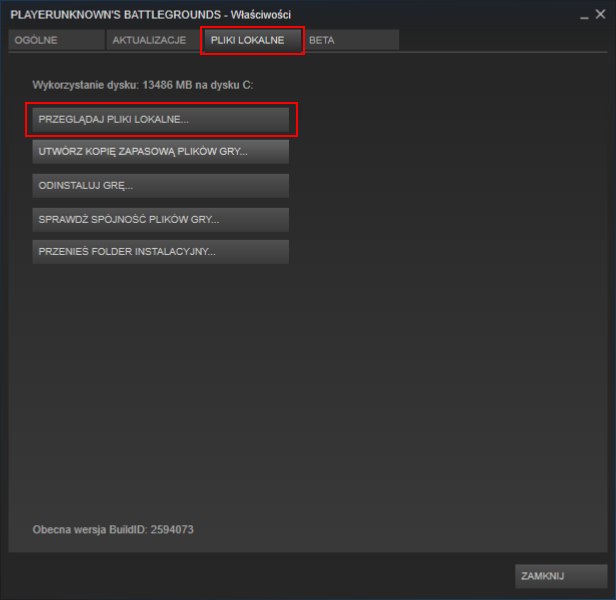
Task: Click PRZENIEŚ FOLDER INSTALACYJNY button
Action: (161, 251)
